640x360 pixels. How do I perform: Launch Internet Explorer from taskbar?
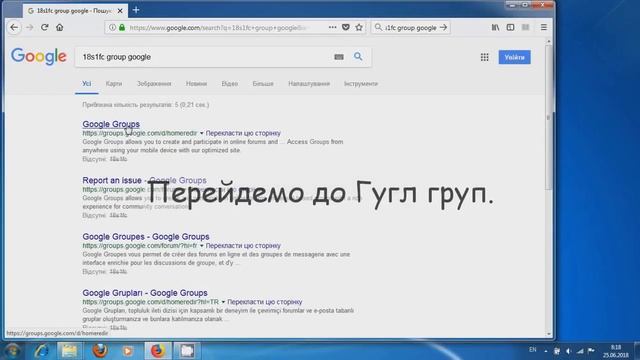coord(42,351)
